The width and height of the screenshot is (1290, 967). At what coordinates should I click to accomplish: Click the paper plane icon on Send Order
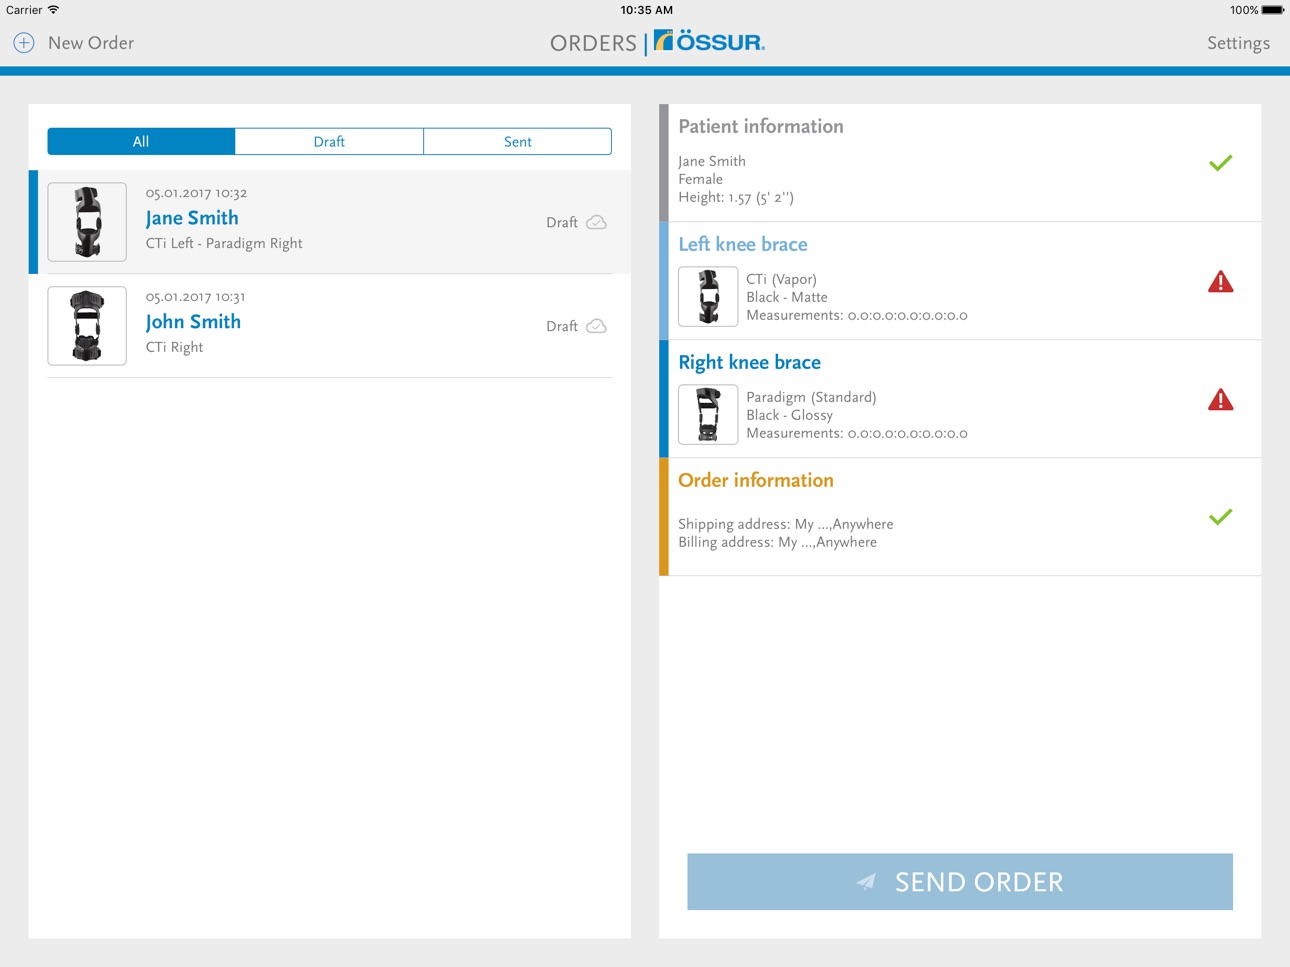click(x=866, y=882)
